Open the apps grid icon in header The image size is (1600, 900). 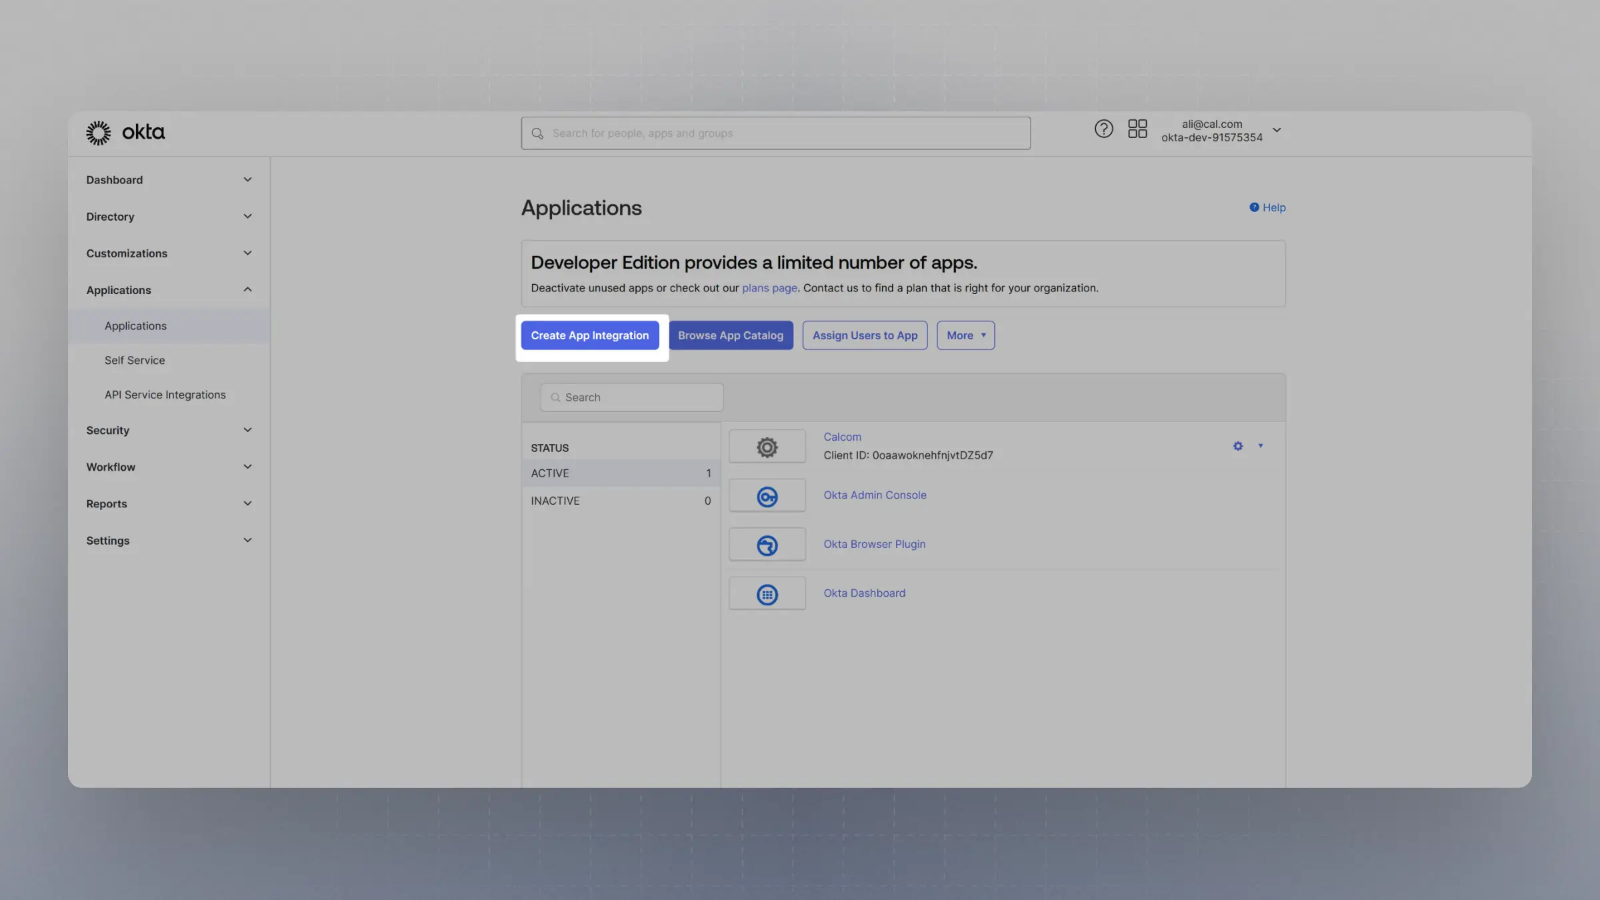coord(1137,129)
